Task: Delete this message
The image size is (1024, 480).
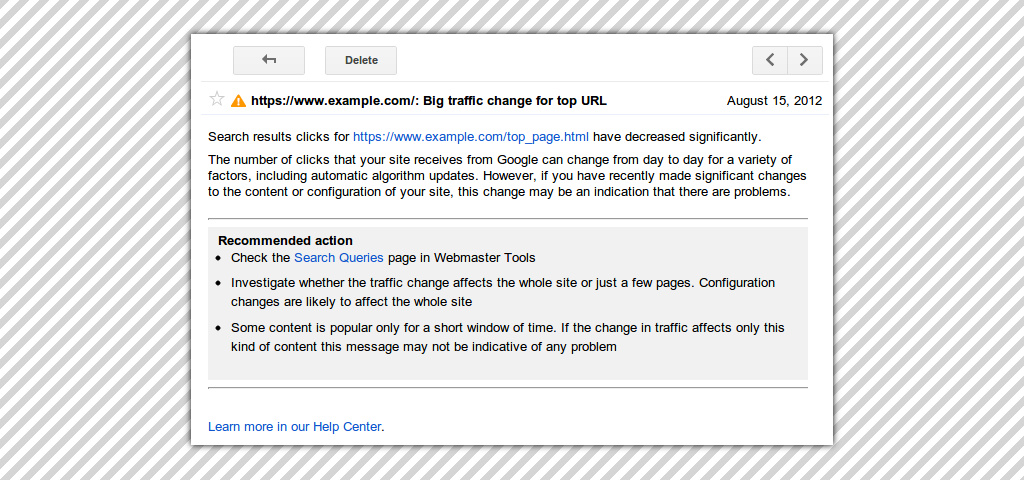Action: coord(361,60)
